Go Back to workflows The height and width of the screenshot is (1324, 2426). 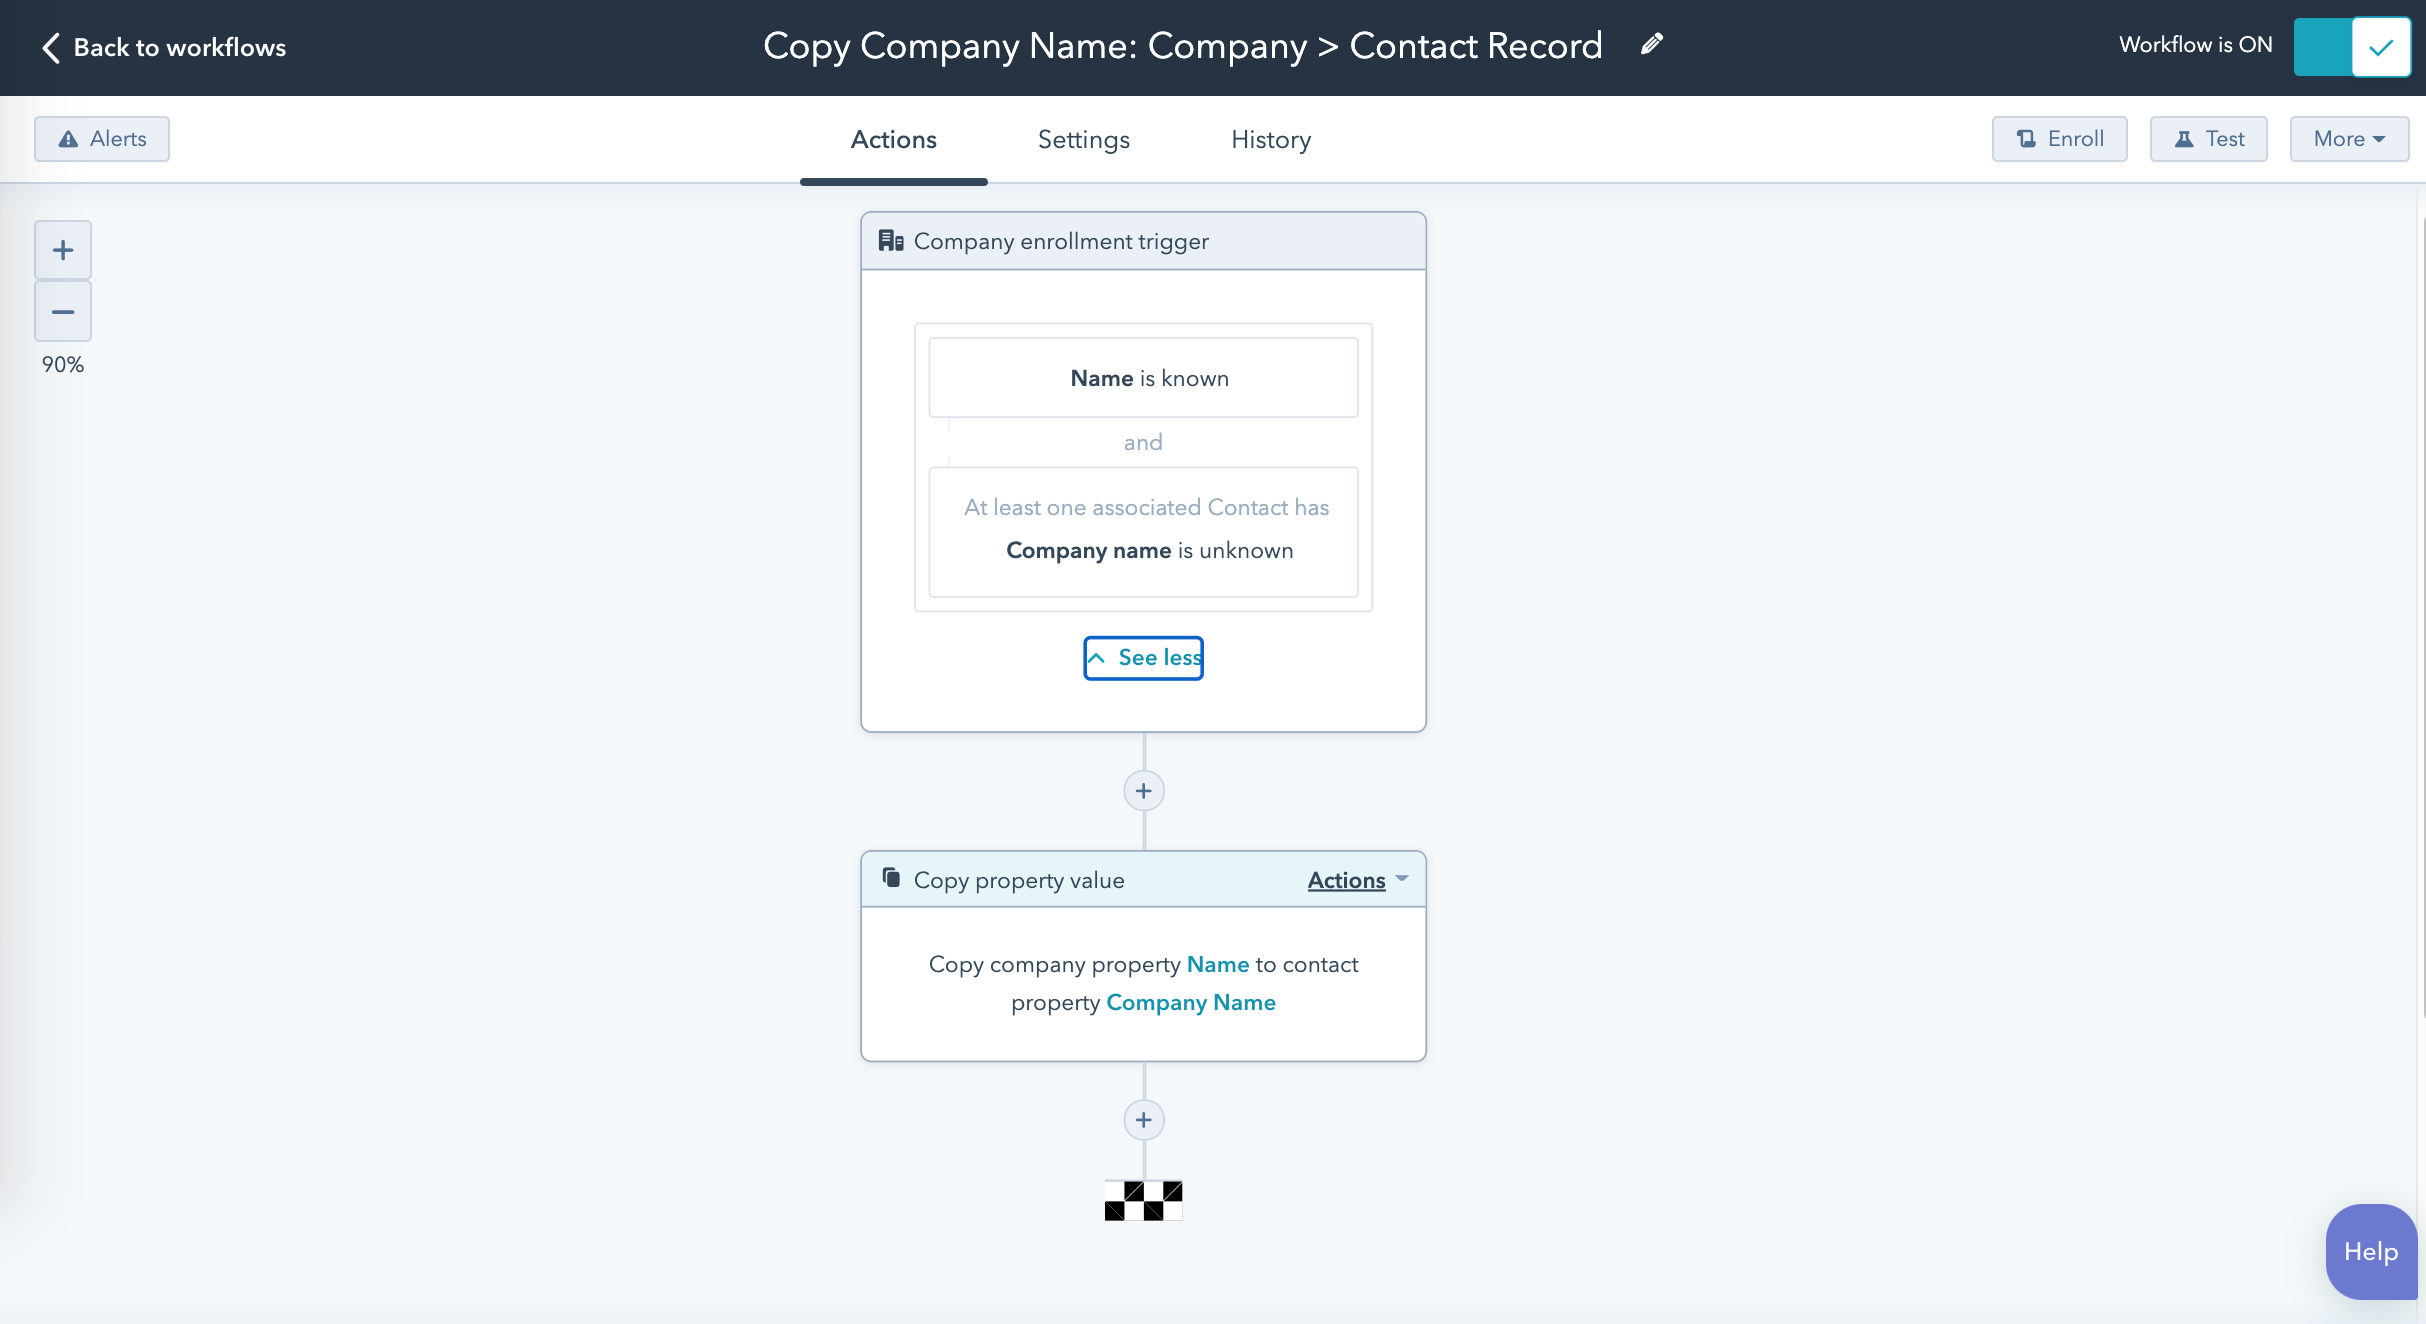tap(180, 47)
